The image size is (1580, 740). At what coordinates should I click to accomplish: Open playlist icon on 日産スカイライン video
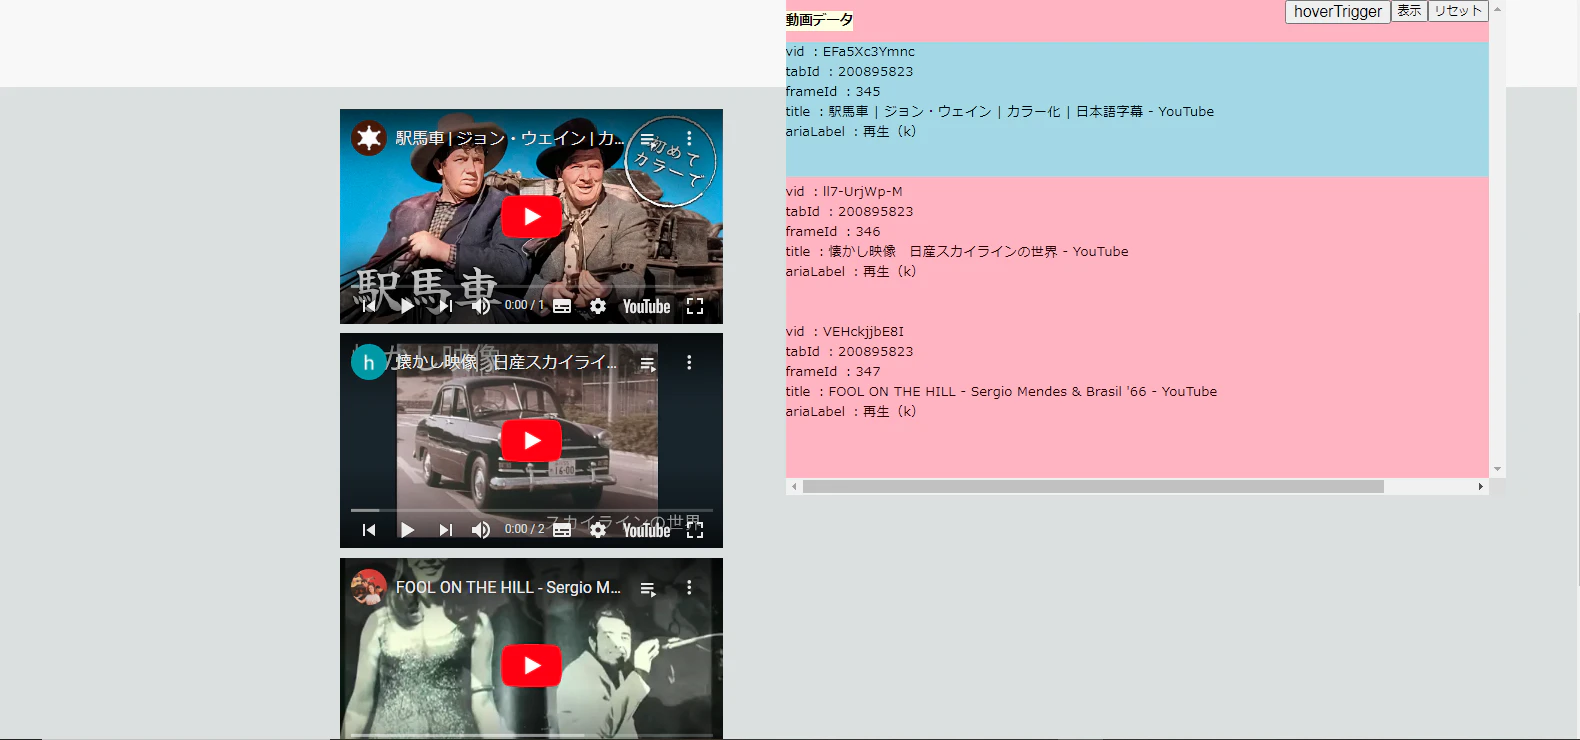click(x=648, y=363)
